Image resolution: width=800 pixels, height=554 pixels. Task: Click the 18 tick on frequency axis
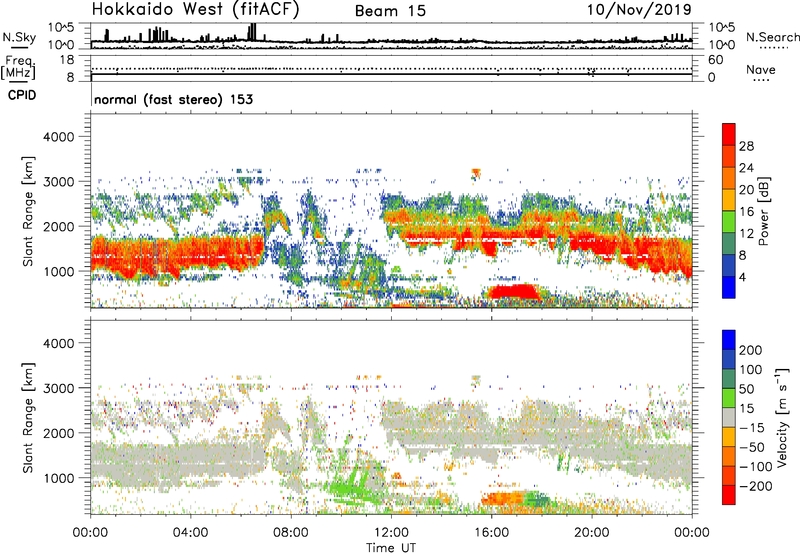[67, 60]
